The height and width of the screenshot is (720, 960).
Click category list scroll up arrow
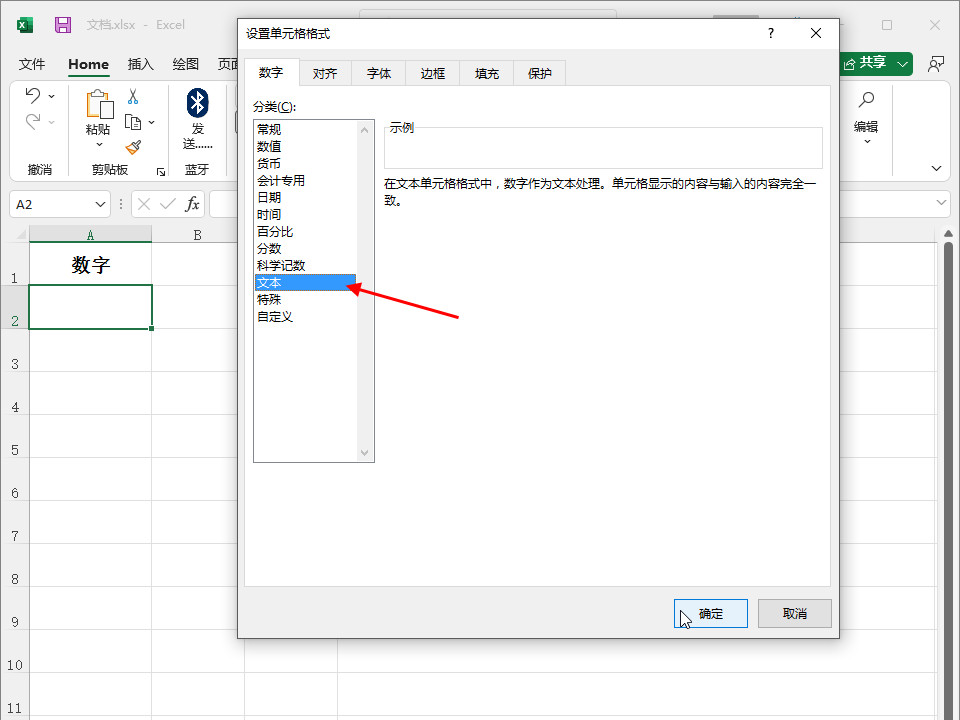(x=364, y=130)
